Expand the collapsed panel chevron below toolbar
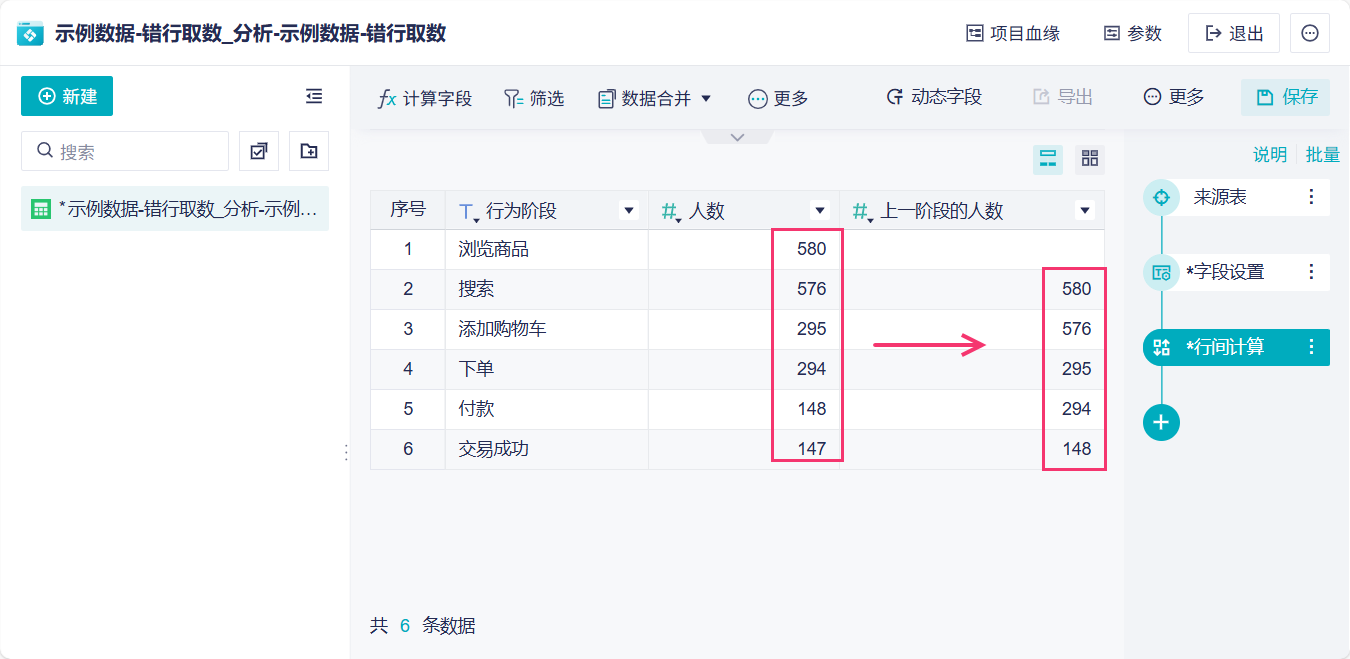Viewport: 1350px width, 659px height. coord(738,137)
